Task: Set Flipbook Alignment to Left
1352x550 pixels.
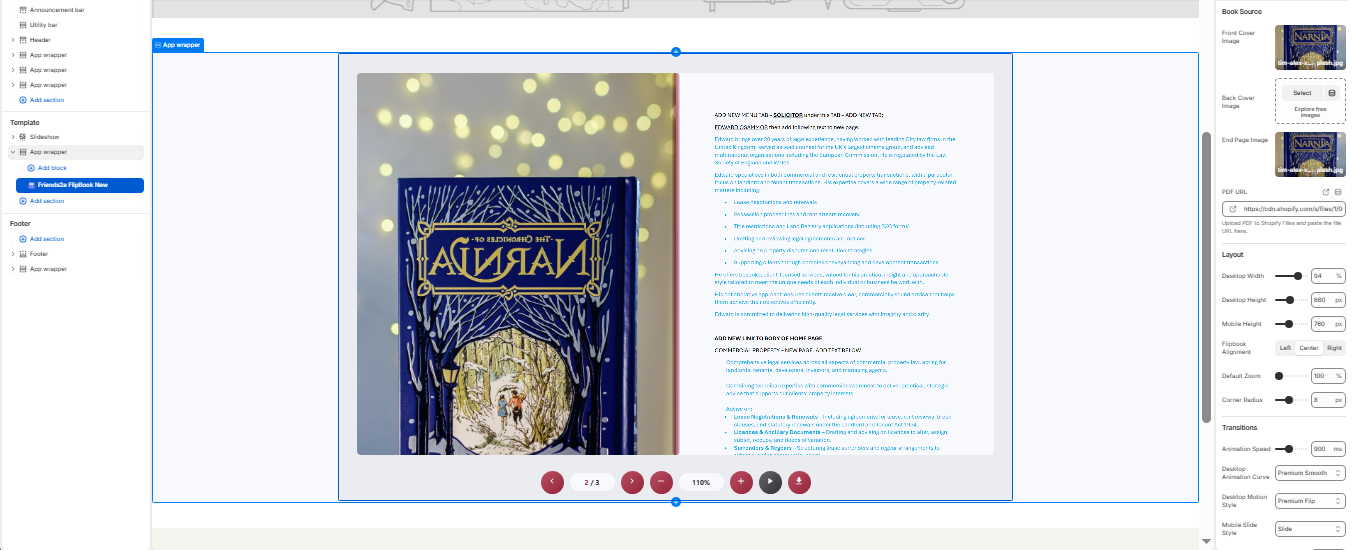Action: tap(1286, 348)
